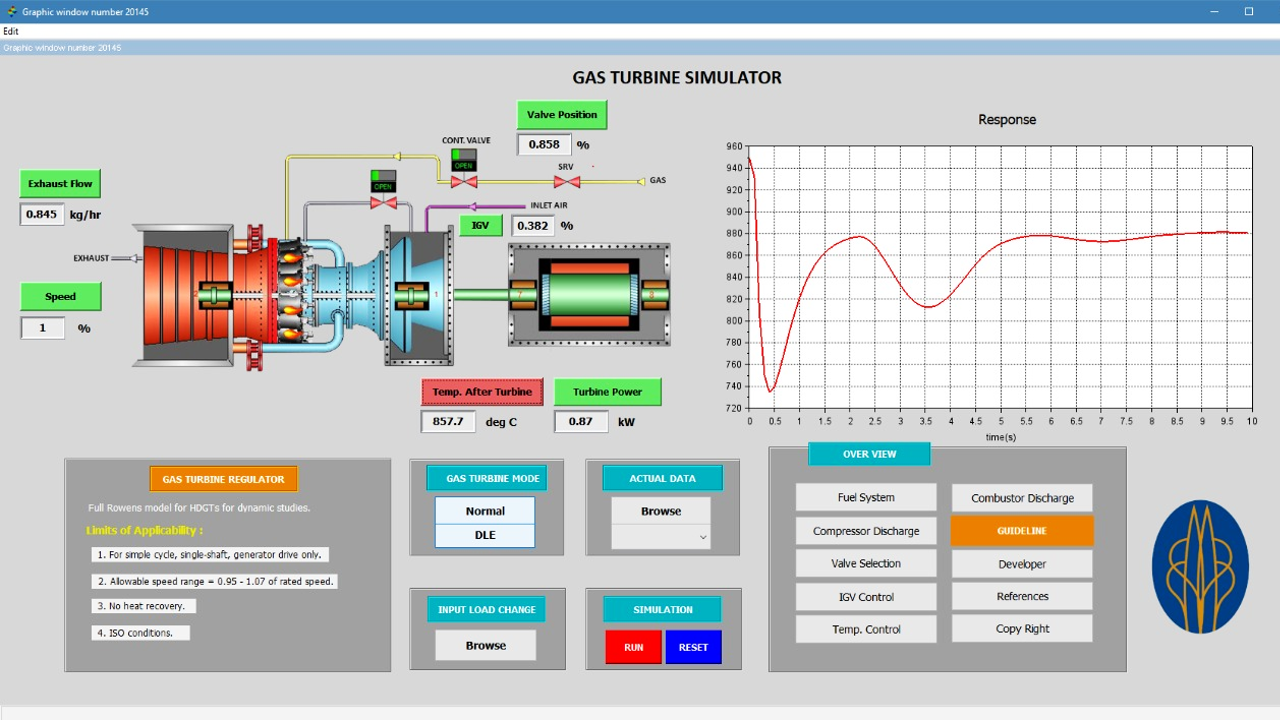Screen dimensions: 1280x720
Task: Click the response plot curve area
Action: [1000, 277]
